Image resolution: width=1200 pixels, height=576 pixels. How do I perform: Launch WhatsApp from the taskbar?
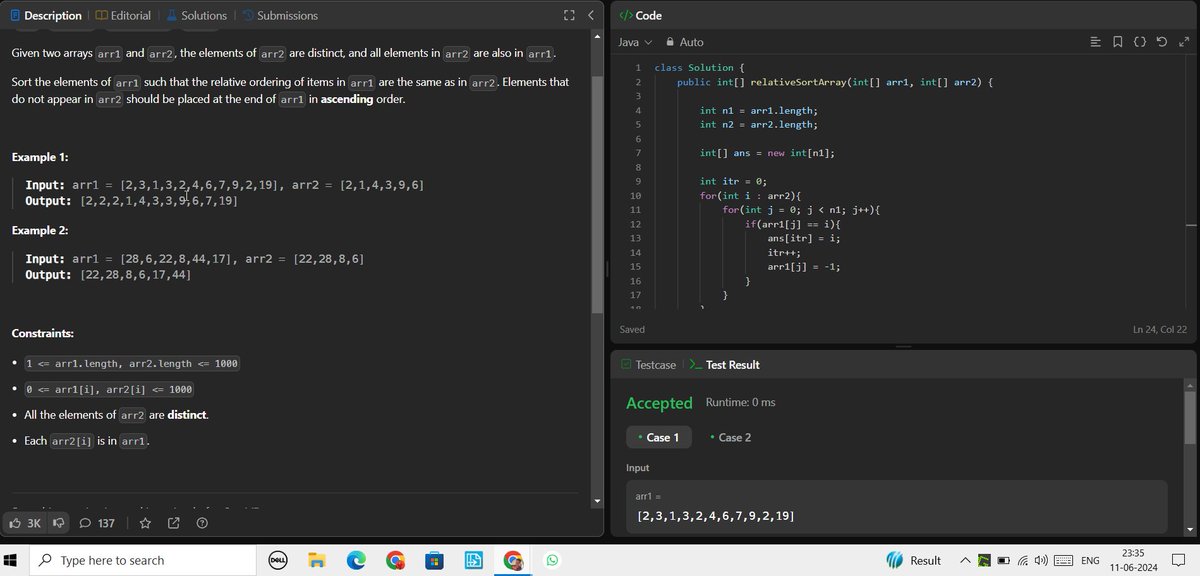pos(551,560)
